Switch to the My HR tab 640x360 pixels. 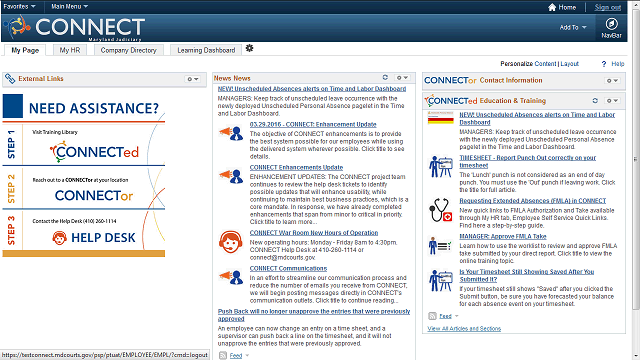[x=70, y=50]
